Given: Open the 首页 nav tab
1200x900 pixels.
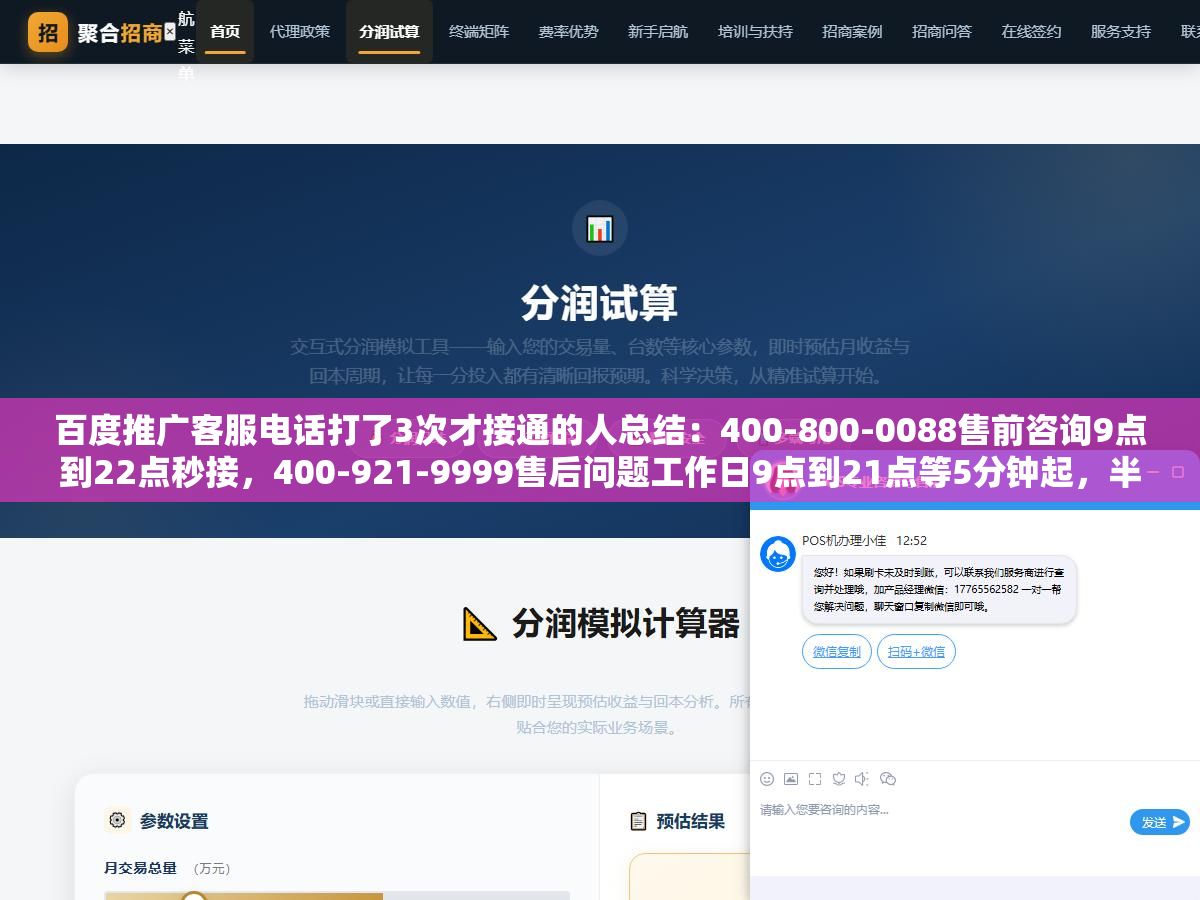Looking at the screenshot, I should click(225, 31).
